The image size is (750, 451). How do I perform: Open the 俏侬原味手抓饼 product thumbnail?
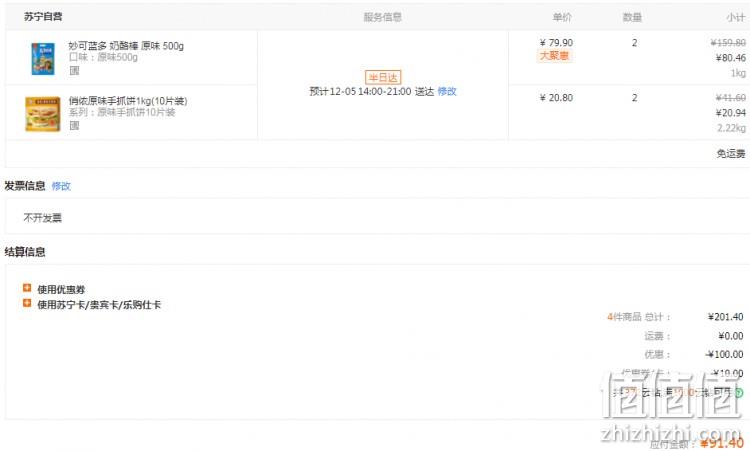pos(43,114)
